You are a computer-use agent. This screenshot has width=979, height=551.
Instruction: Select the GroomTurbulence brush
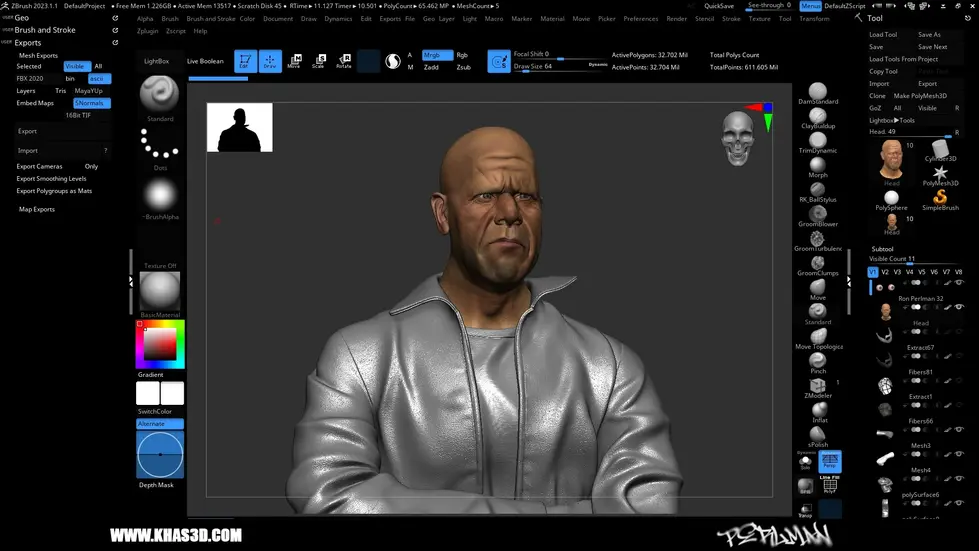coord(818,241)
